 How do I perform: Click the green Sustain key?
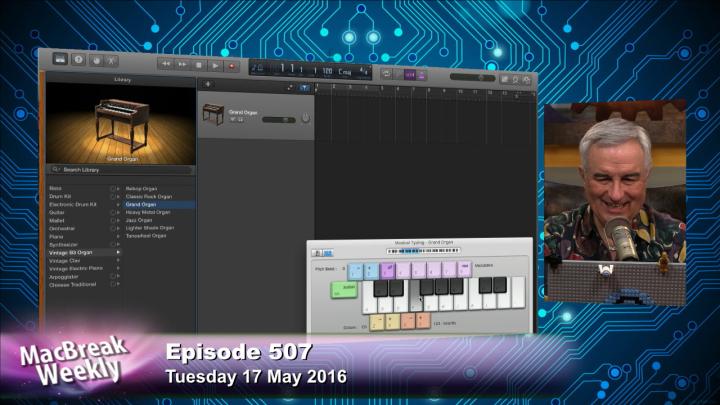(344, 290)
